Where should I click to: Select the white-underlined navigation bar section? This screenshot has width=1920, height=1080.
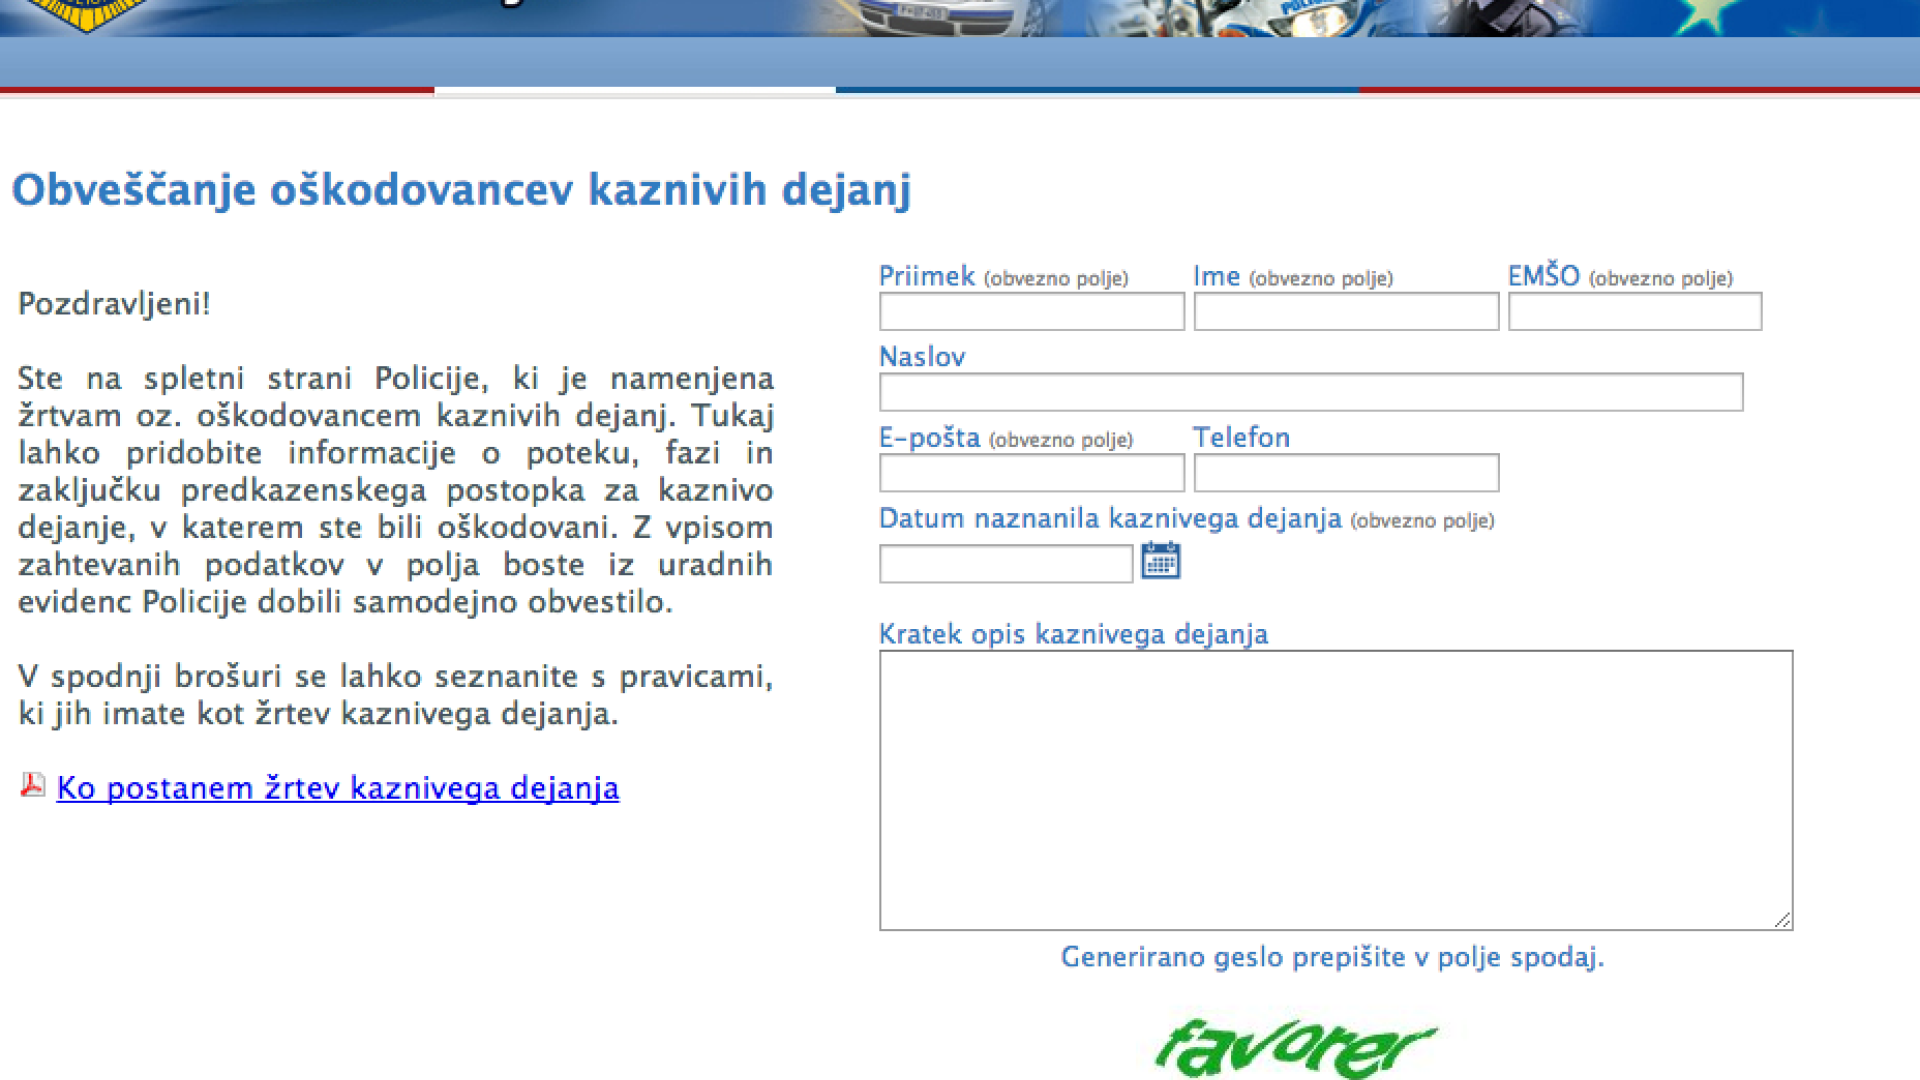click(634, 66)
